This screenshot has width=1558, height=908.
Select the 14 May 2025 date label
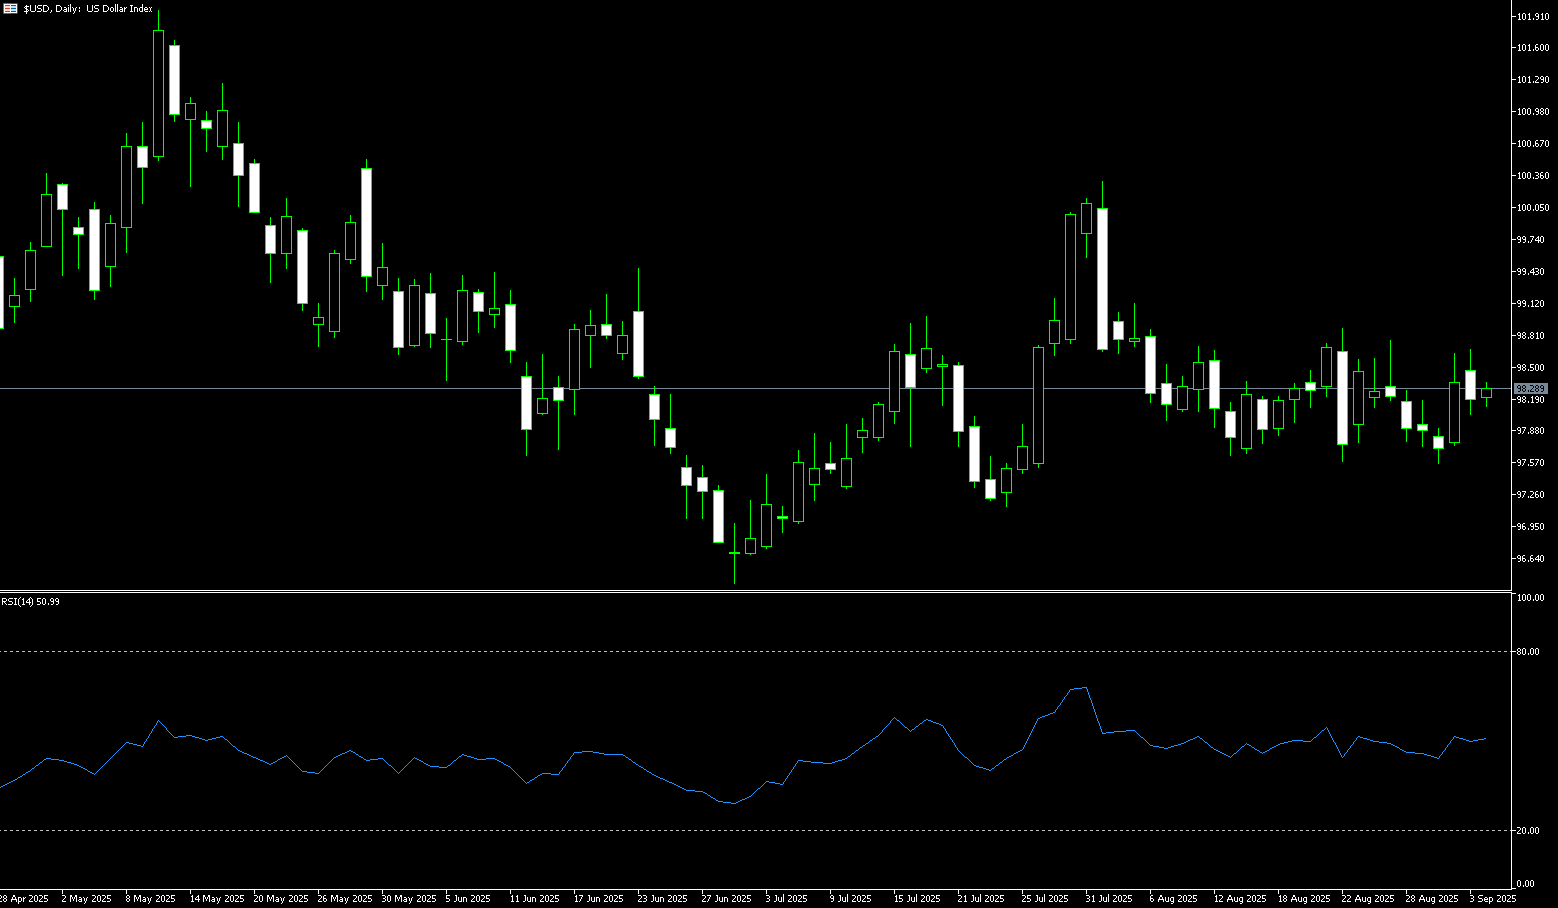(x=217, y=899)
